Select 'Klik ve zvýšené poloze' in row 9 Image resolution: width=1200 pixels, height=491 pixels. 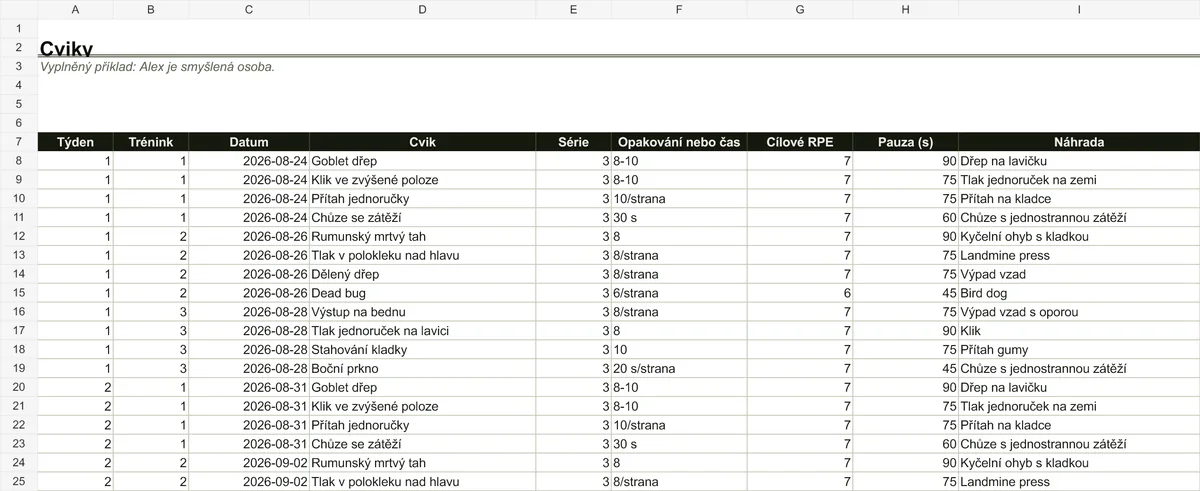(422, 180)
